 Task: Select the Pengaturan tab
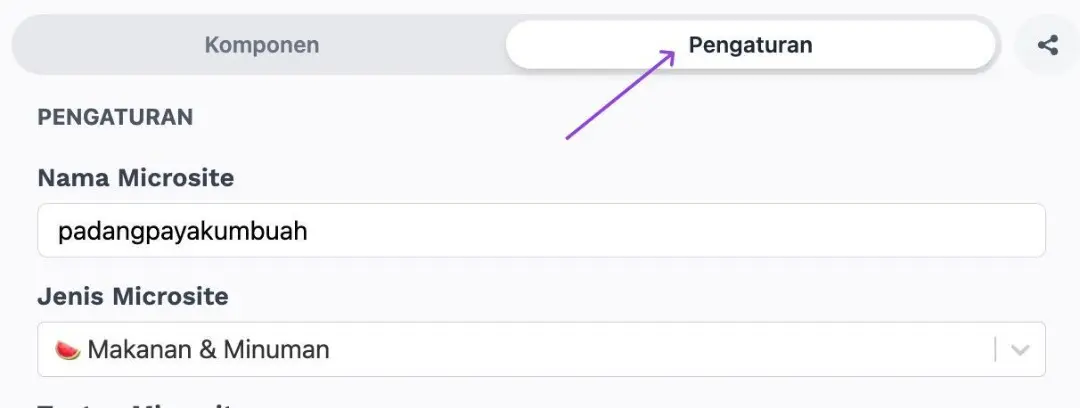[750, 45]
